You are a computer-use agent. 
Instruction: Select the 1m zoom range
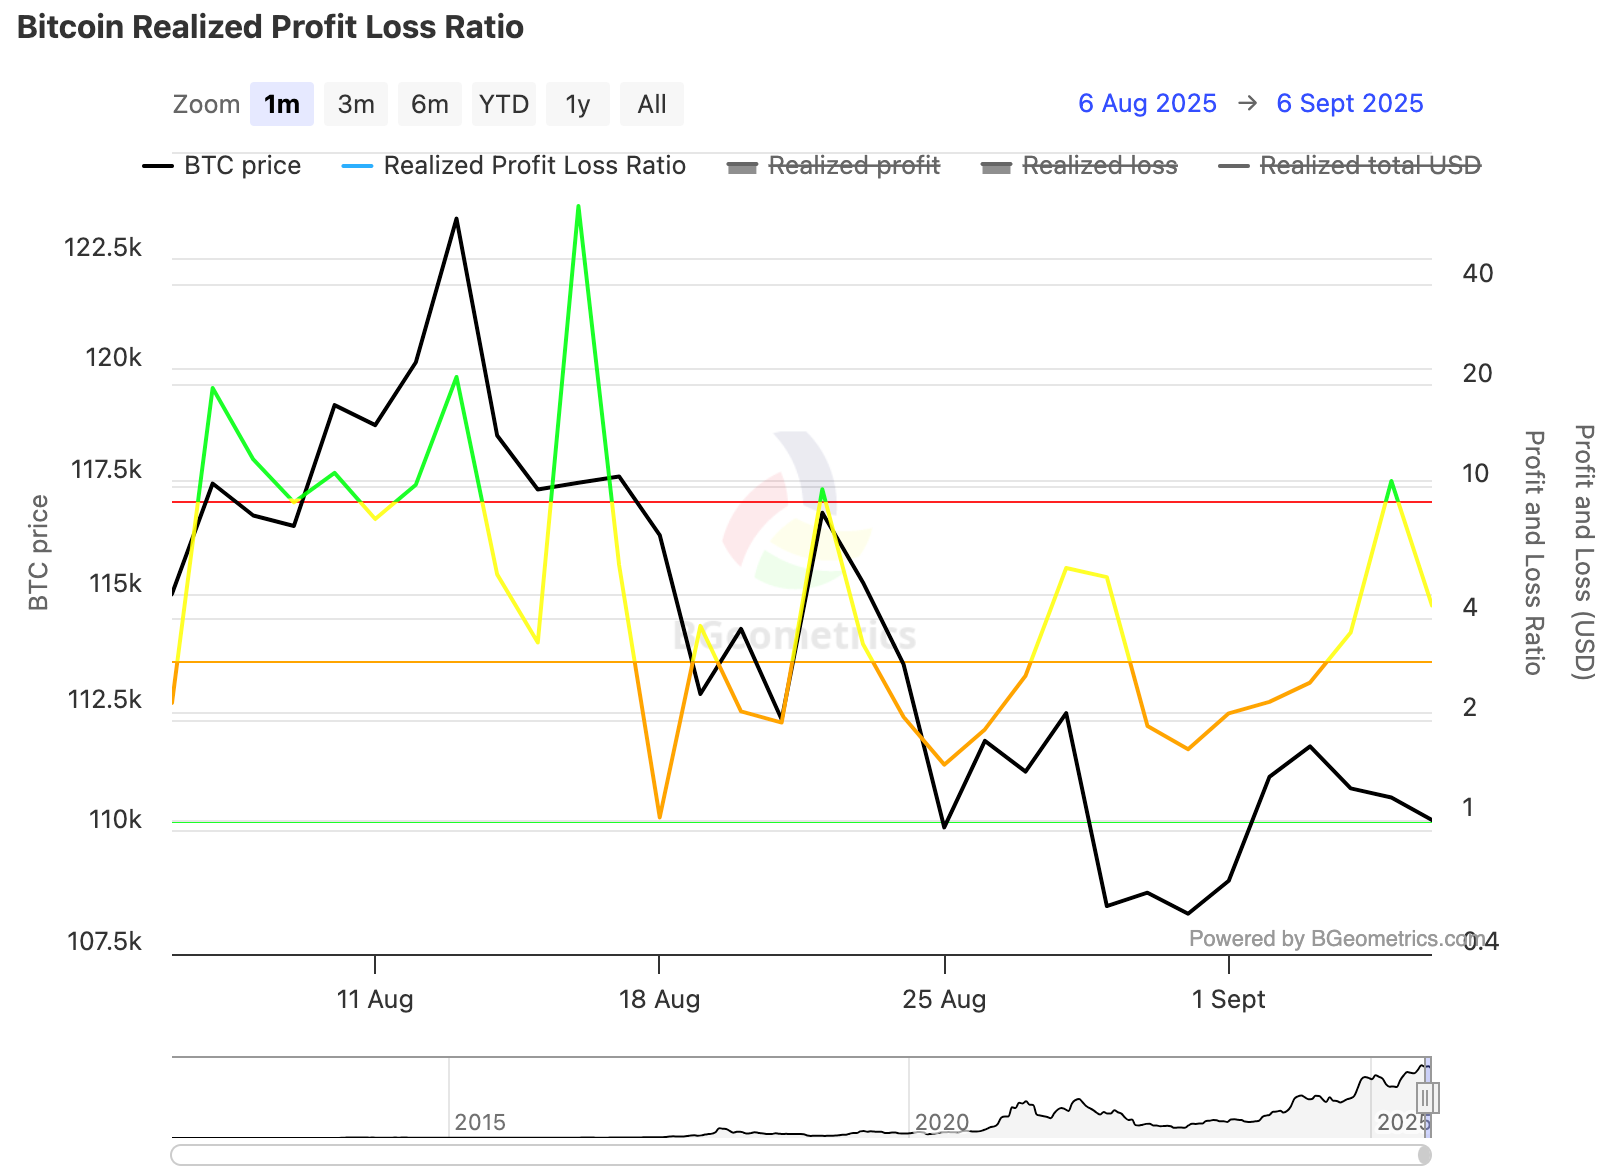click(x=281, y=104)
